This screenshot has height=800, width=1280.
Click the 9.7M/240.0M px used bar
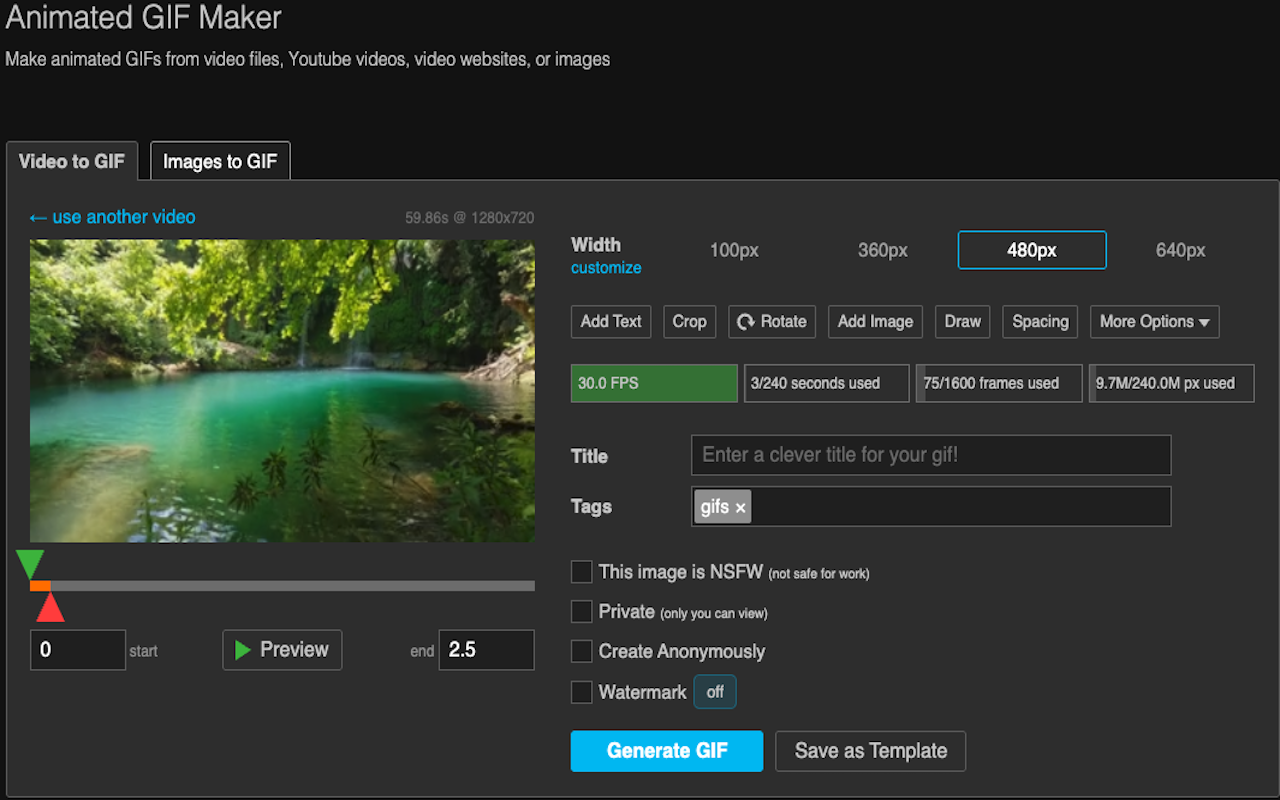coord(1172,383)
